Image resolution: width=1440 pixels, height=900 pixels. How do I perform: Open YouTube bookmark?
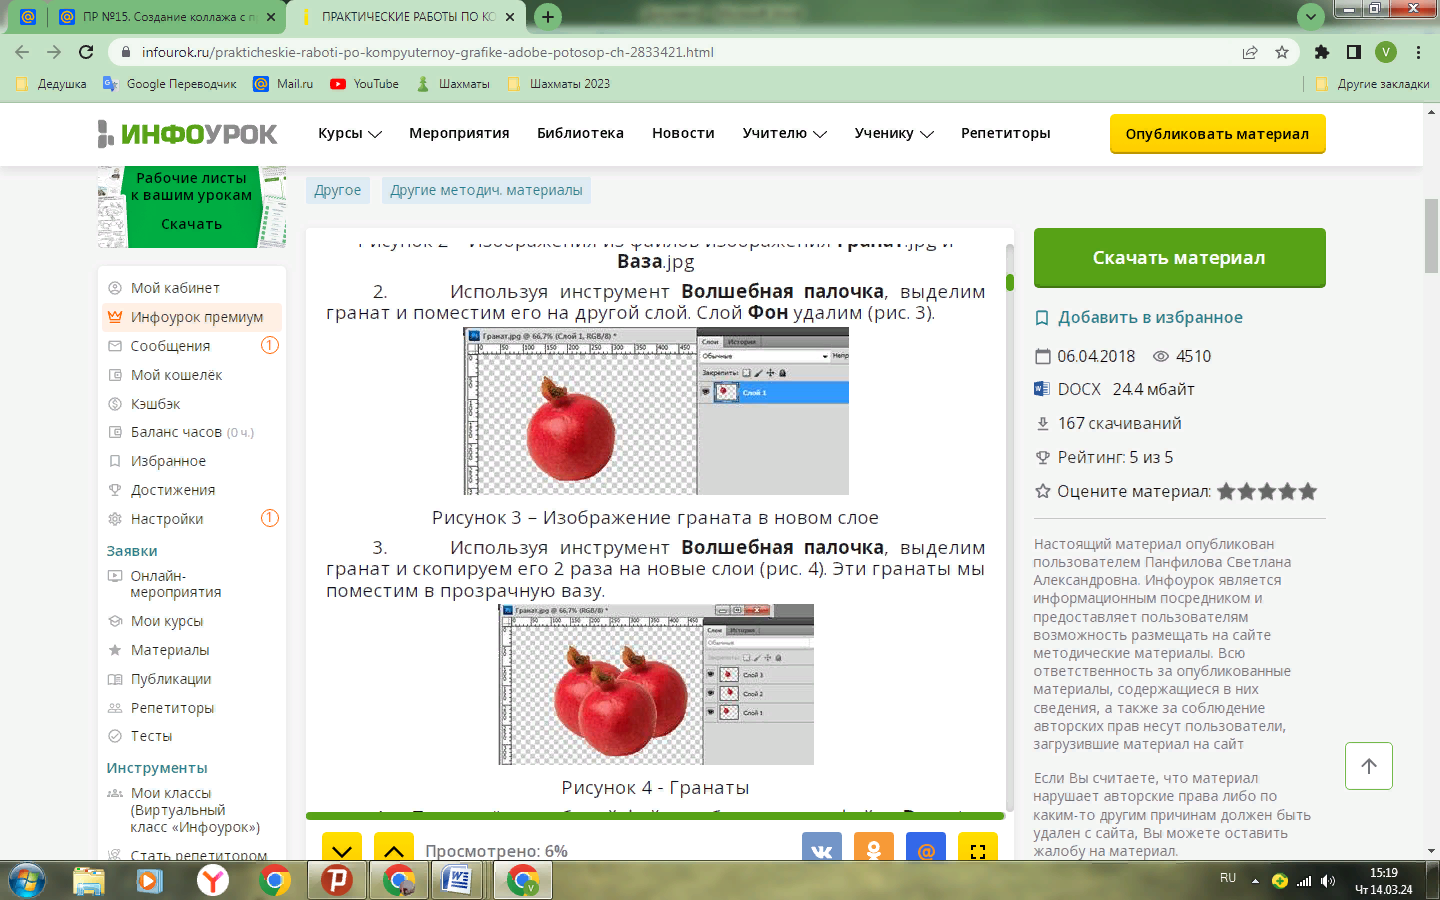365,84
